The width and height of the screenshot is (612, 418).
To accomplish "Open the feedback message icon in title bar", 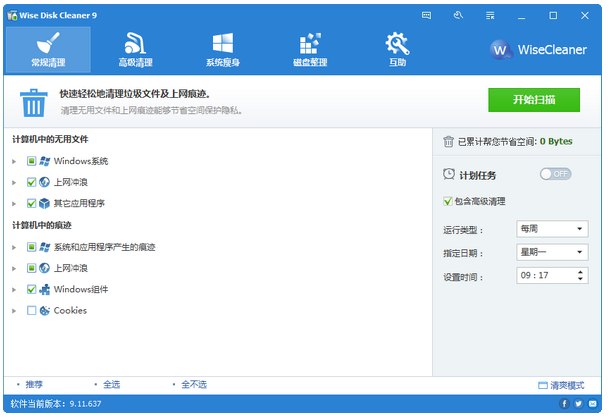I will pyautogui.click(x=427, y=16).
